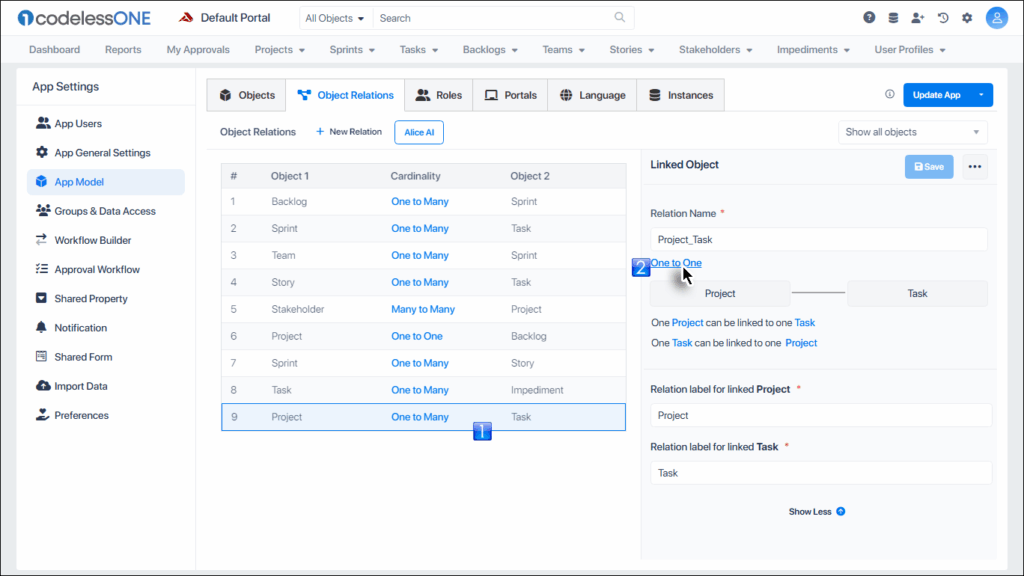The height and width of the screenshot is (576, 1024).
Task: Click the add user icon in header
Action: pyautogui.click(x=918, y=18)
